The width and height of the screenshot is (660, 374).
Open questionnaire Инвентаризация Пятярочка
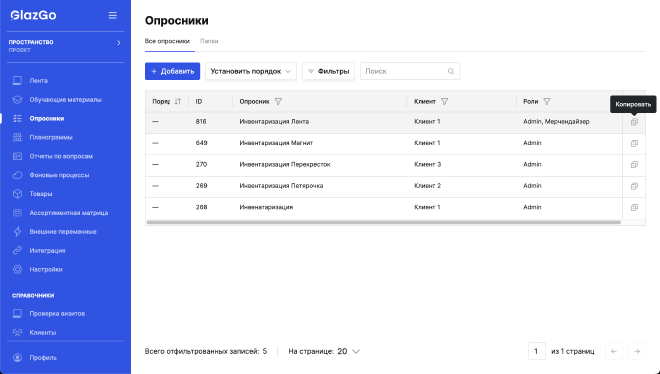coord(281,186)
